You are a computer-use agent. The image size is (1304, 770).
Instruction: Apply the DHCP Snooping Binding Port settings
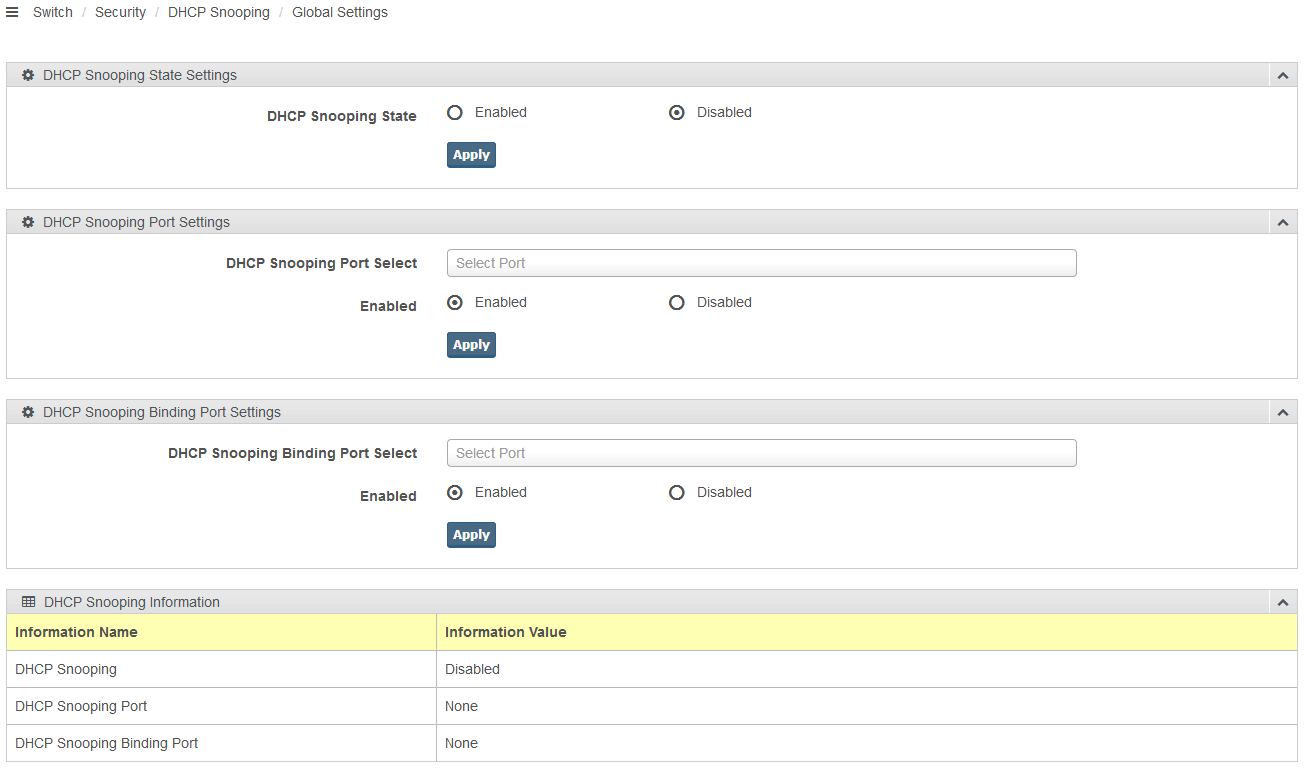pos(471,535)
